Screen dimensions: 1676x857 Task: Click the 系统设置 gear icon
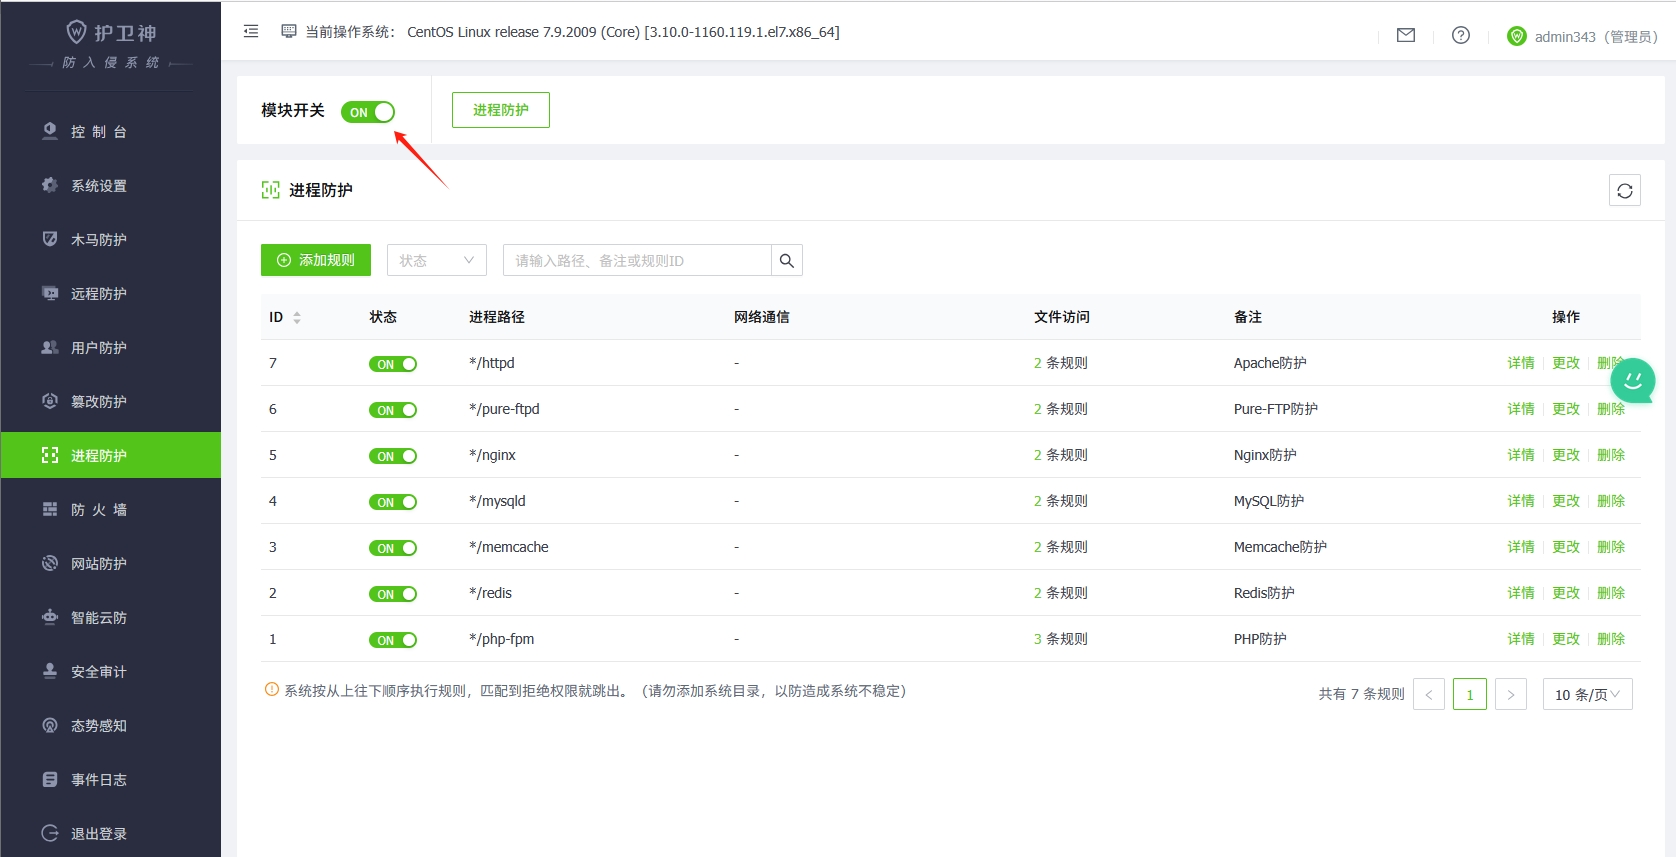[50, 185]
